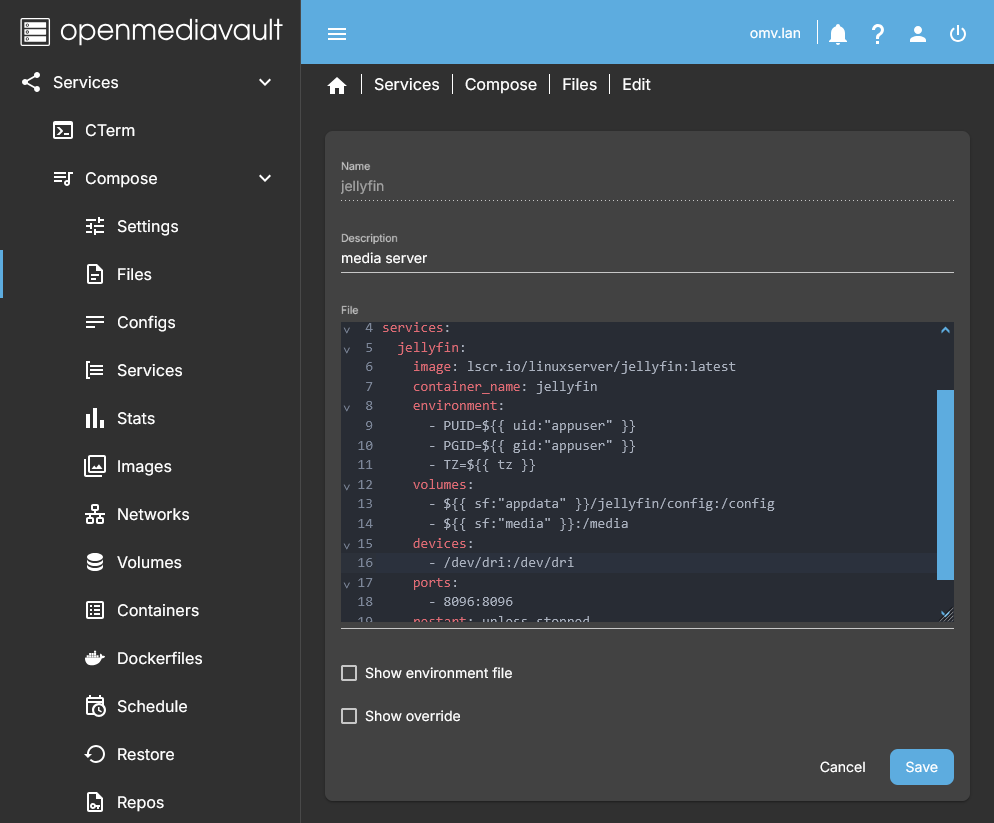Collapse the Services sidebar section chevron
This screenshot has height=823, width=994.
265,82
